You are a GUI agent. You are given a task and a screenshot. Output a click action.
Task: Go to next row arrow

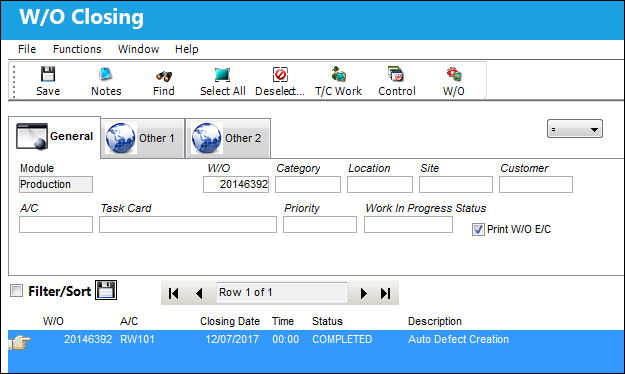[x=364, y=293]
